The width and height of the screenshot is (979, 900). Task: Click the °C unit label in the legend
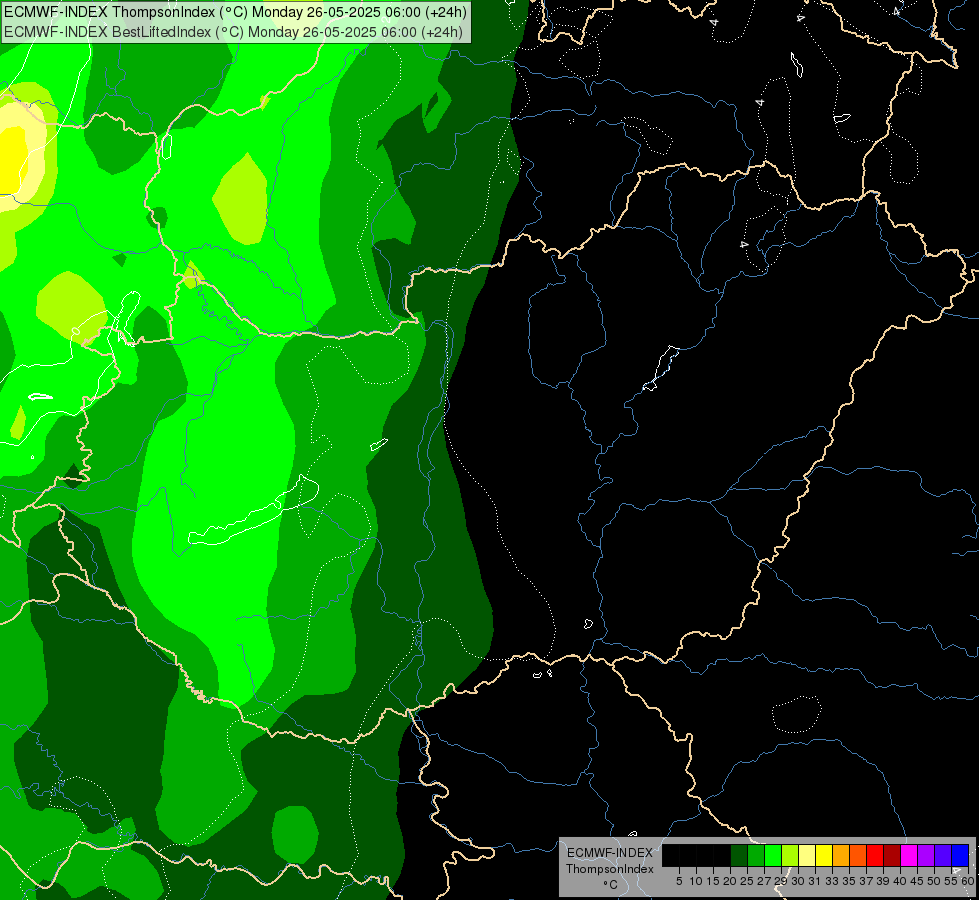click(x=611, y=885)
